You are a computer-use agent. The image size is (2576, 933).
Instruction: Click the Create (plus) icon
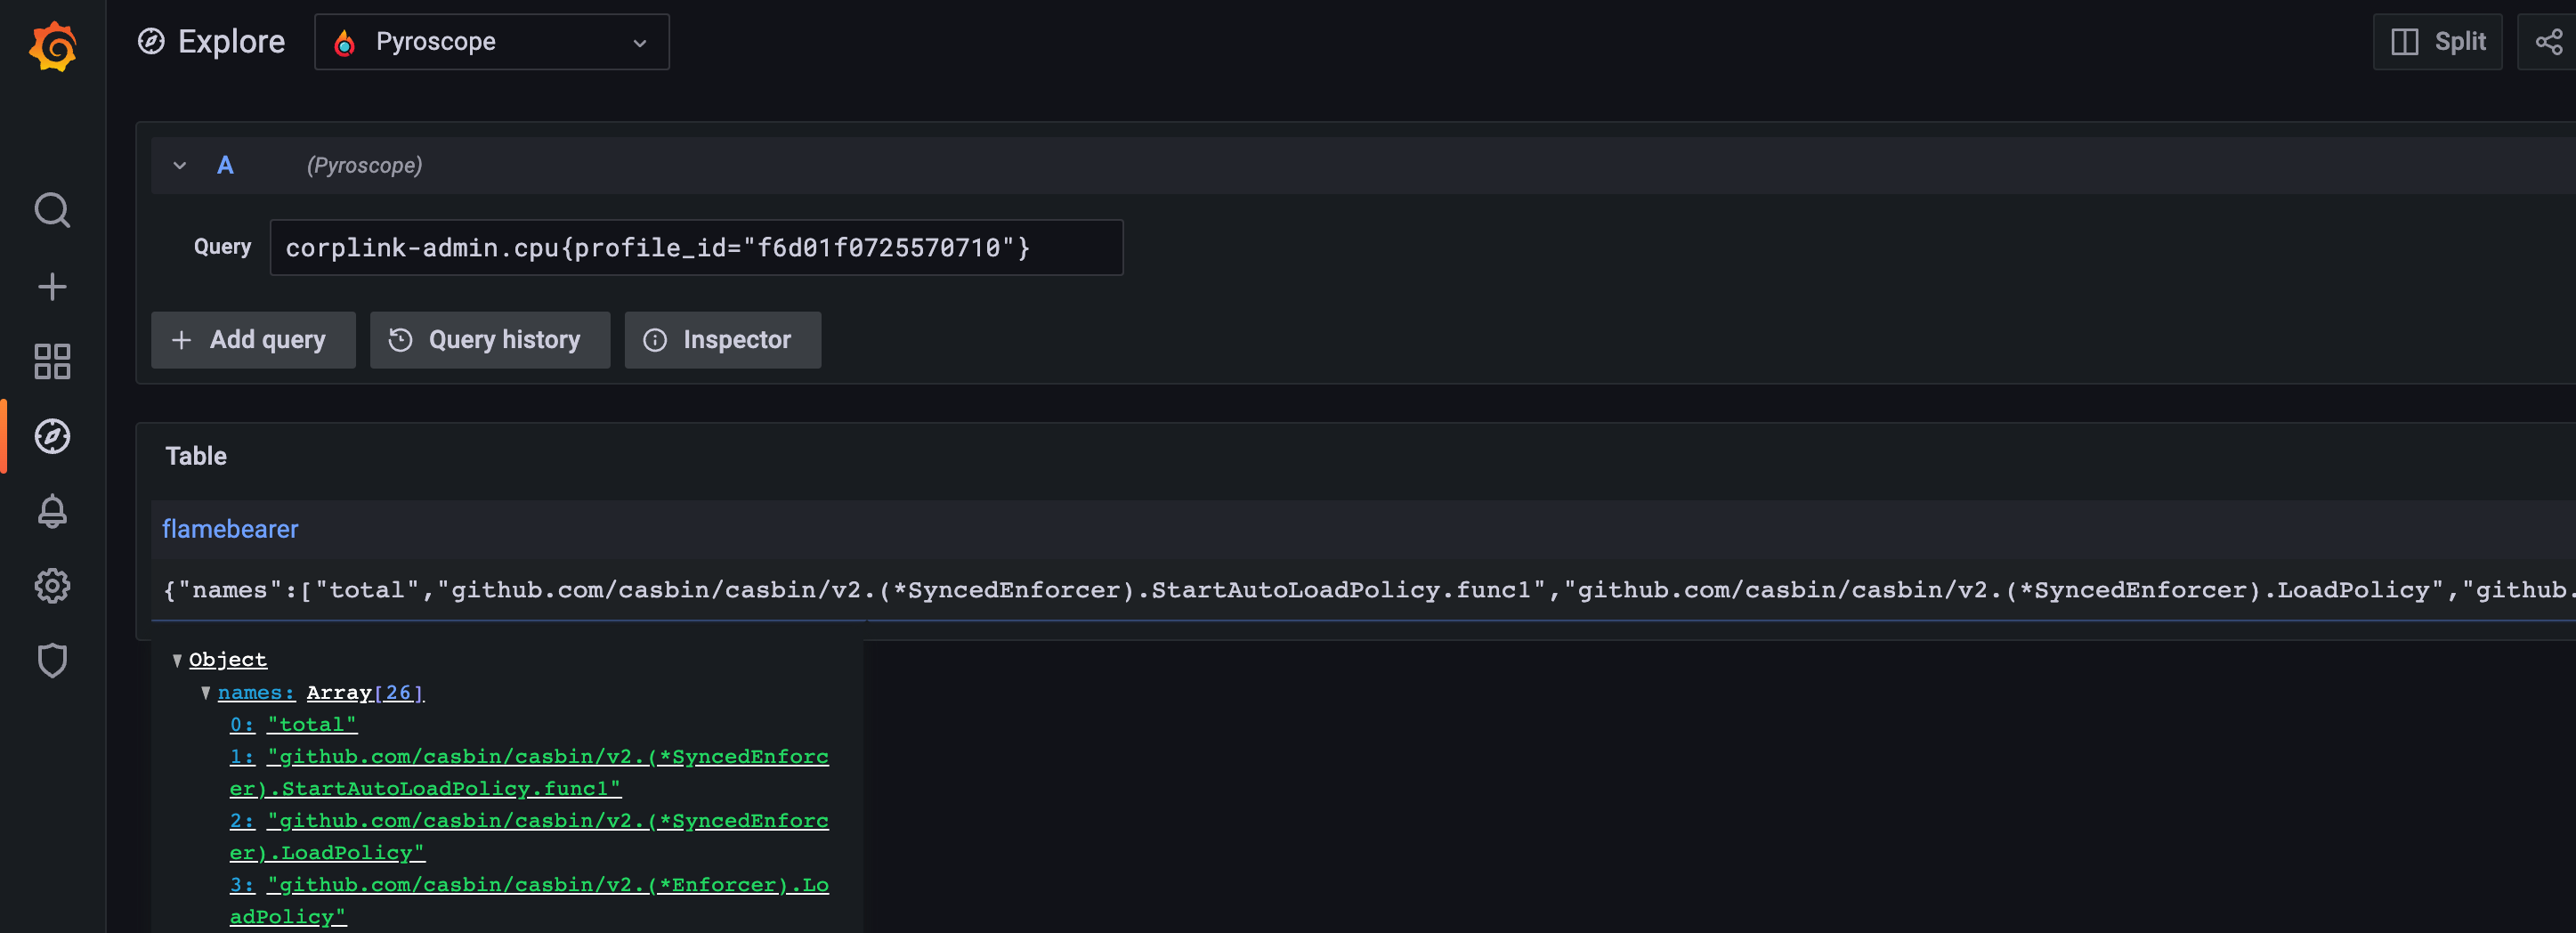(x=52, y=286)
